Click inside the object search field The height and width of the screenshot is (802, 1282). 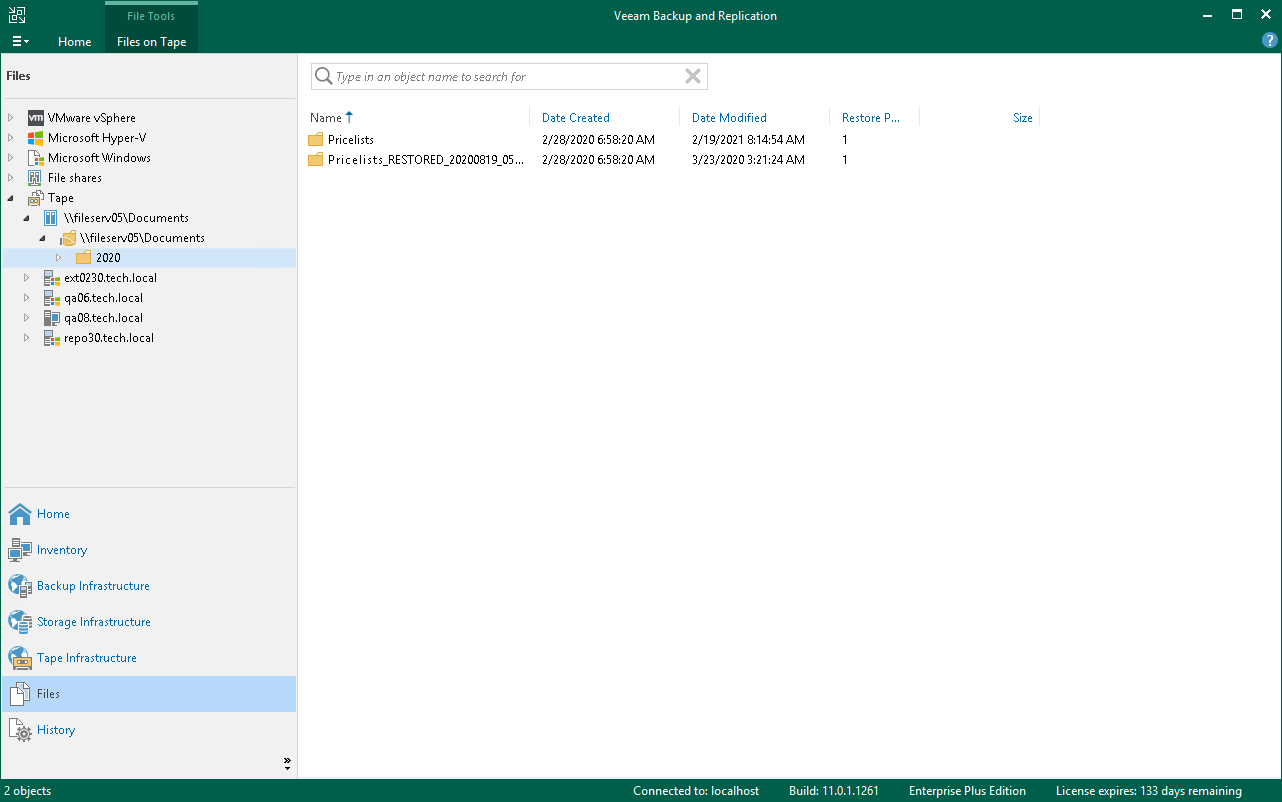[500, 76]
